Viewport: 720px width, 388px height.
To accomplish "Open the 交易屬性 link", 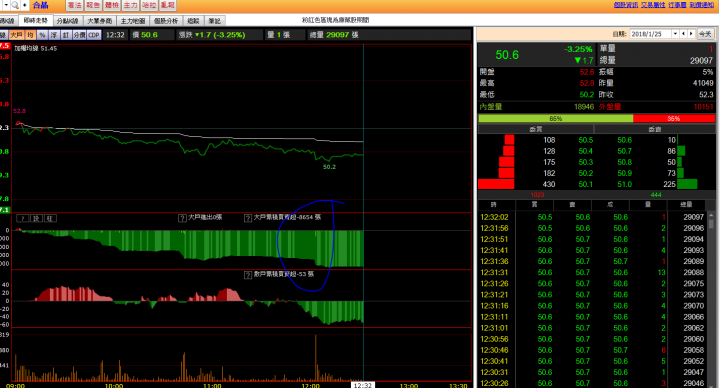I will (652, 5).
